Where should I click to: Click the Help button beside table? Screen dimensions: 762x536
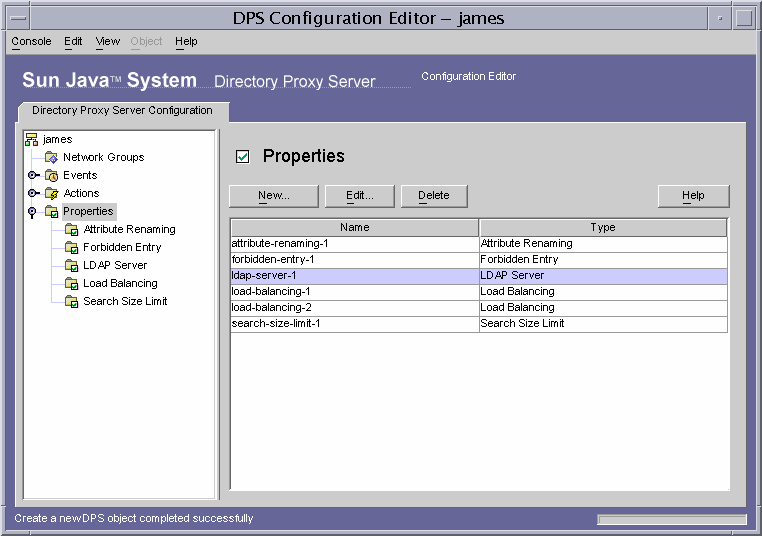point(693,196)
